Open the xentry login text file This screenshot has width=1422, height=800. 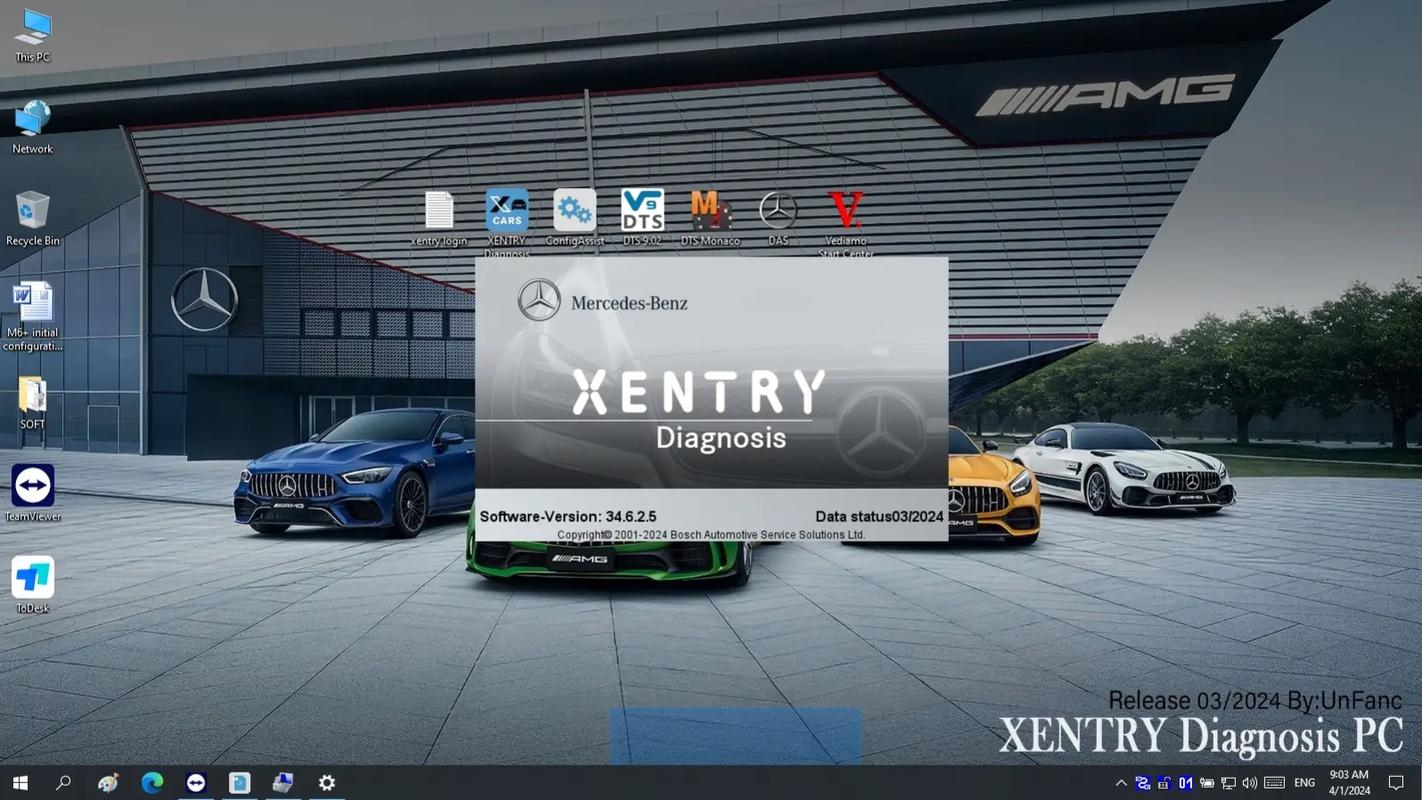click(x=439, y=219)
